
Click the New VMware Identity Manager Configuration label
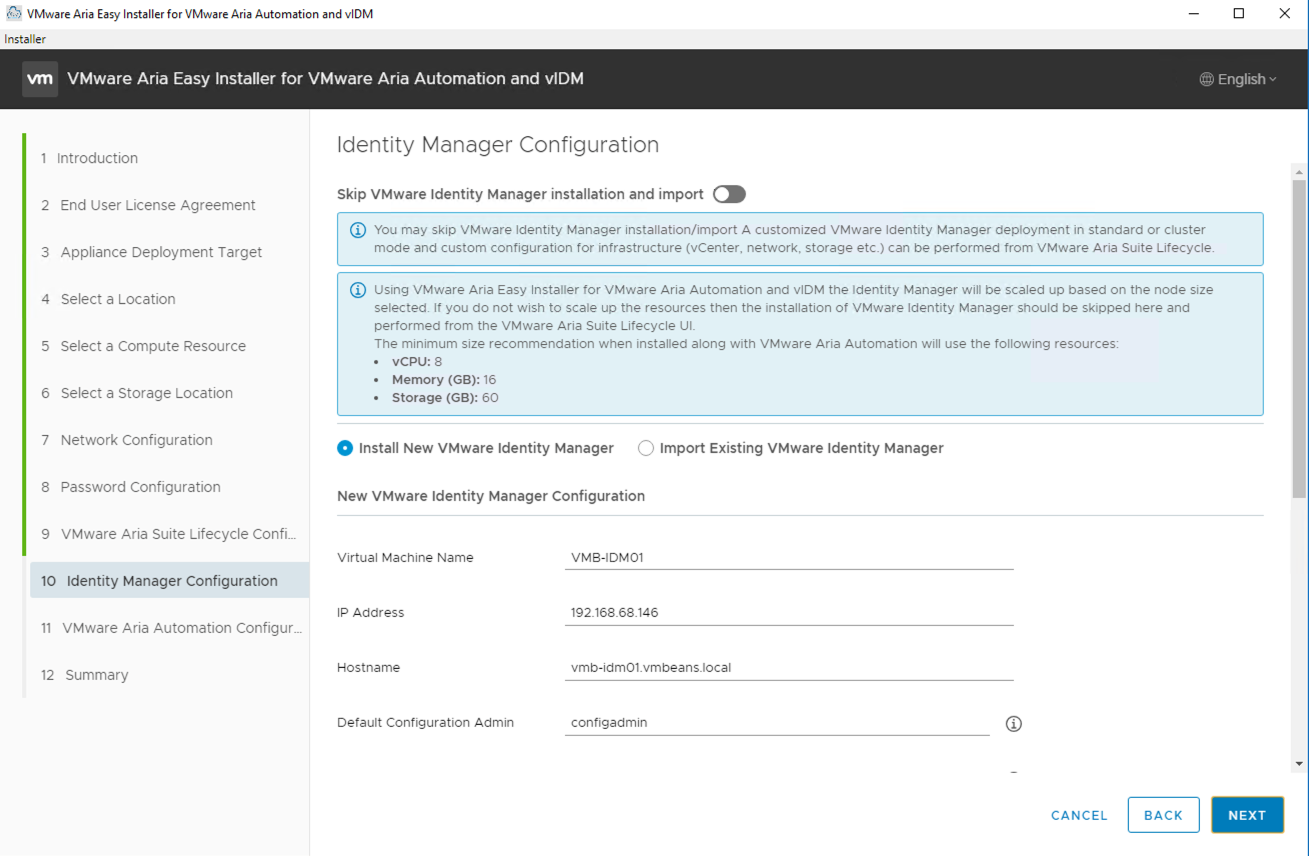click(x=491, y=496)
